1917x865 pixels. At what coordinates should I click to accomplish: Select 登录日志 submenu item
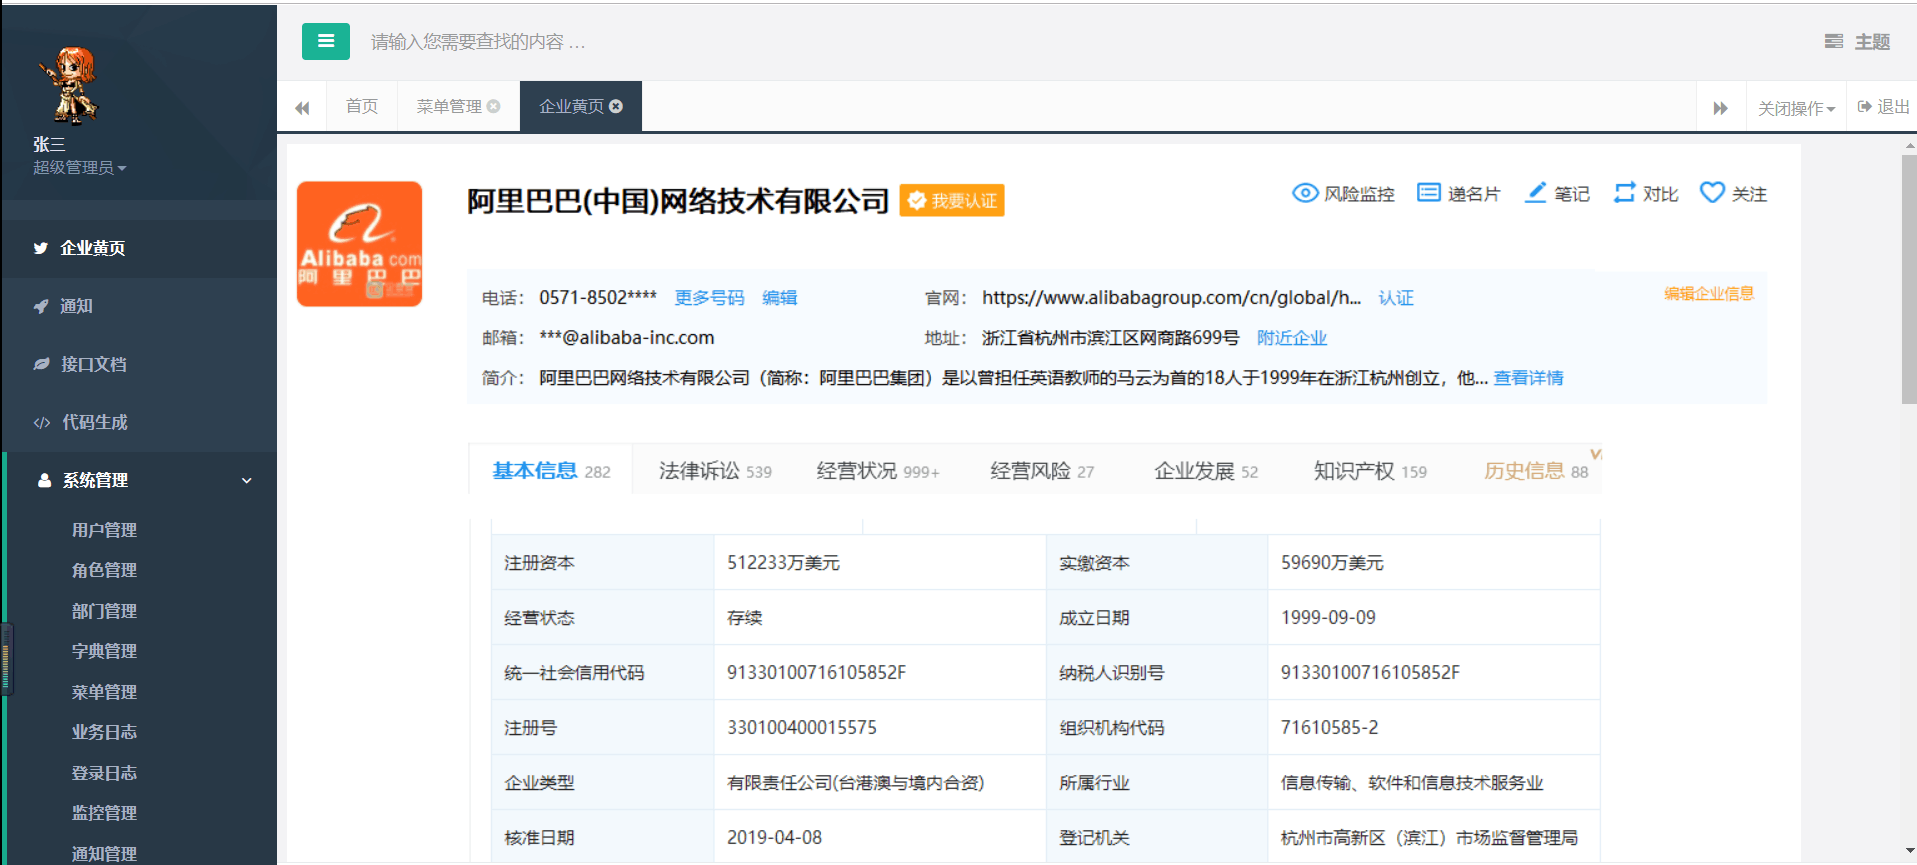point(104,773)
